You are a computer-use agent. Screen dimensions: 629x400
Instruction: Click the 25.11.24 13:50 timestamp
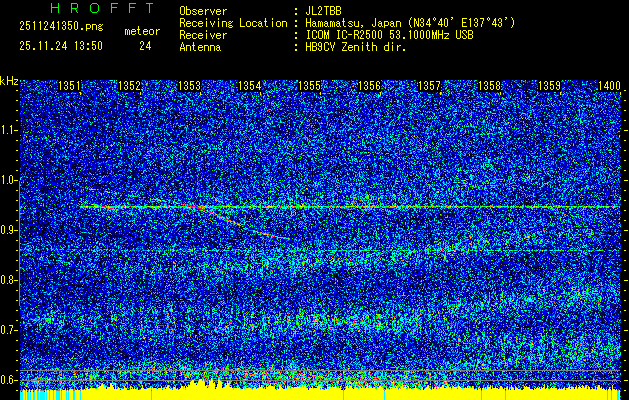61,46
